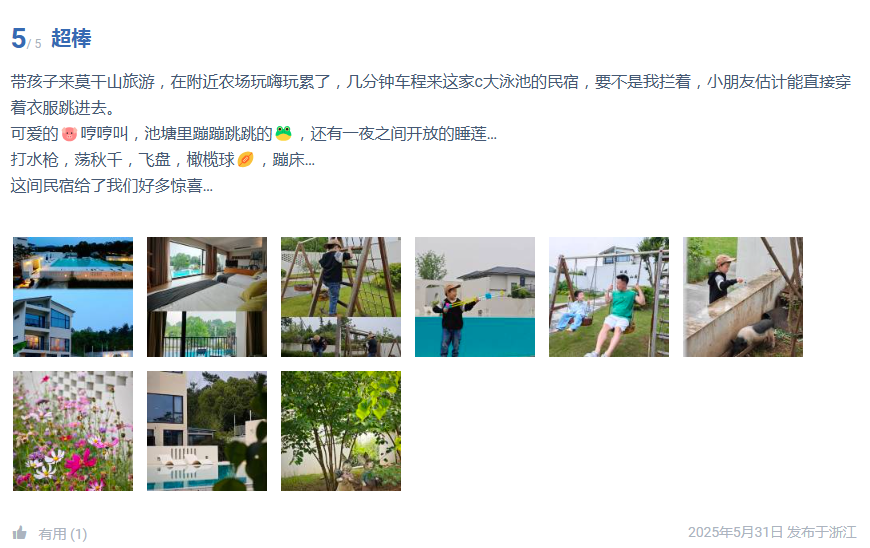Click the first review paragraph about 莫干山

pos(431,94)
